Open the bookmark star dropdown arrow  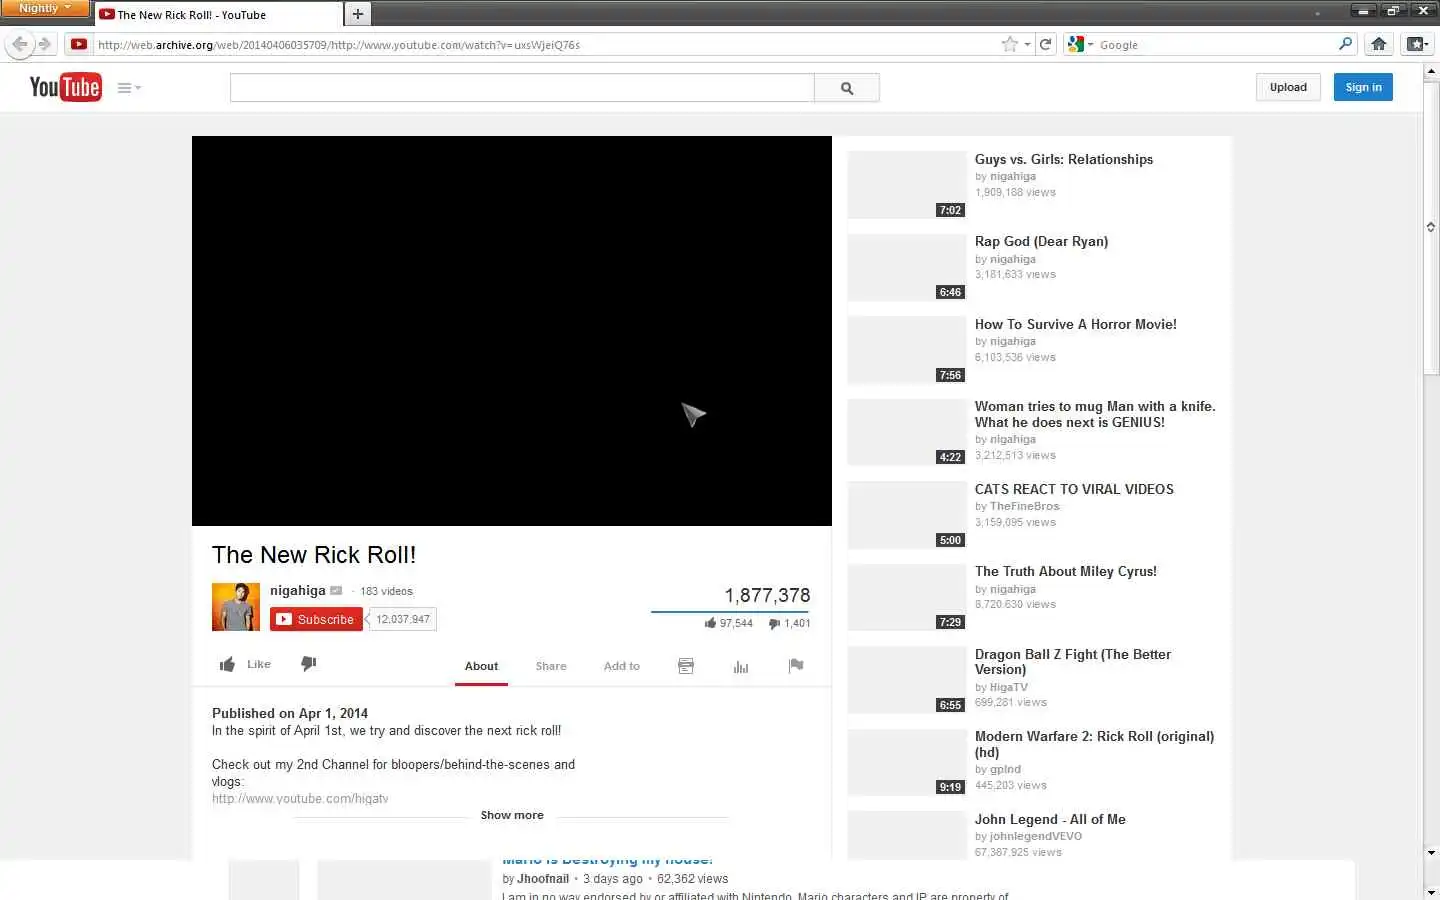pos(1027,45)
